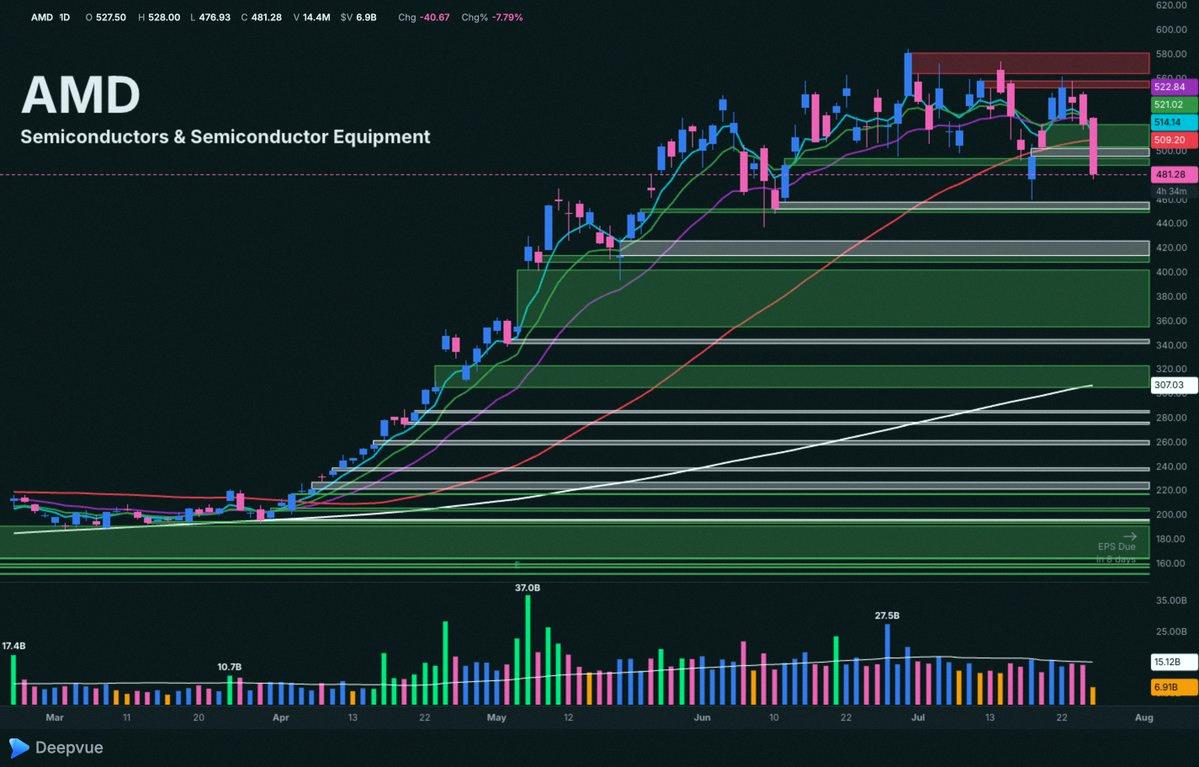
Task: Click the AMD ticker symbol in header
Action: 41,17
